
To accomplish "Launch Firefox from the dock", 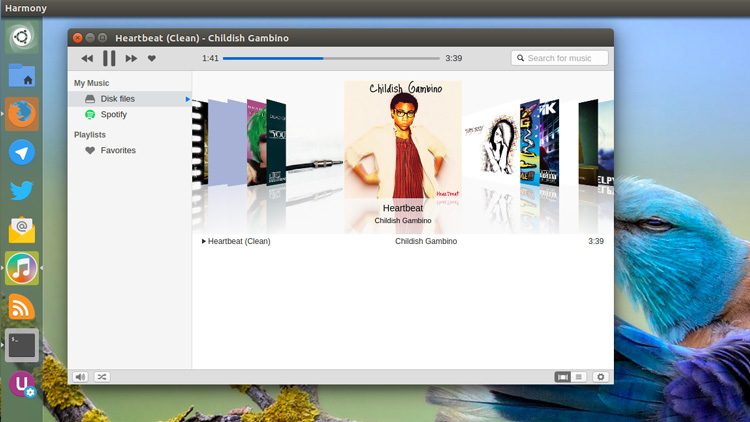I will (x=22, y=114).
